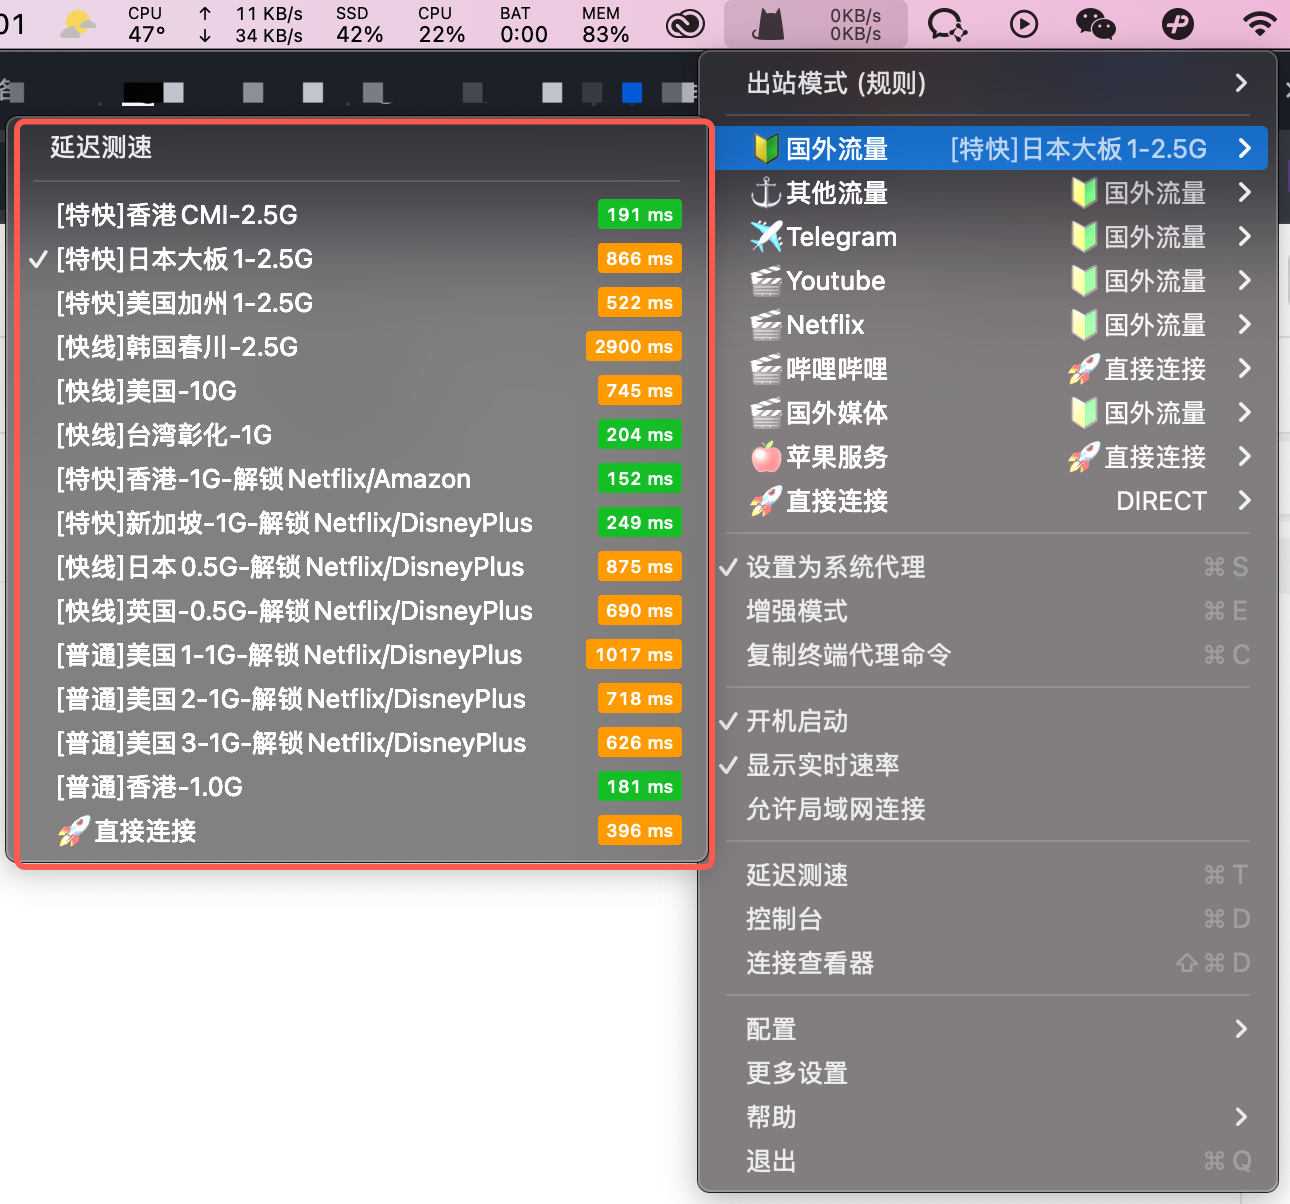Open the WeChat menu bar icon
The height and width of the screenshot is (1204, 1290).
[1095, 24]
